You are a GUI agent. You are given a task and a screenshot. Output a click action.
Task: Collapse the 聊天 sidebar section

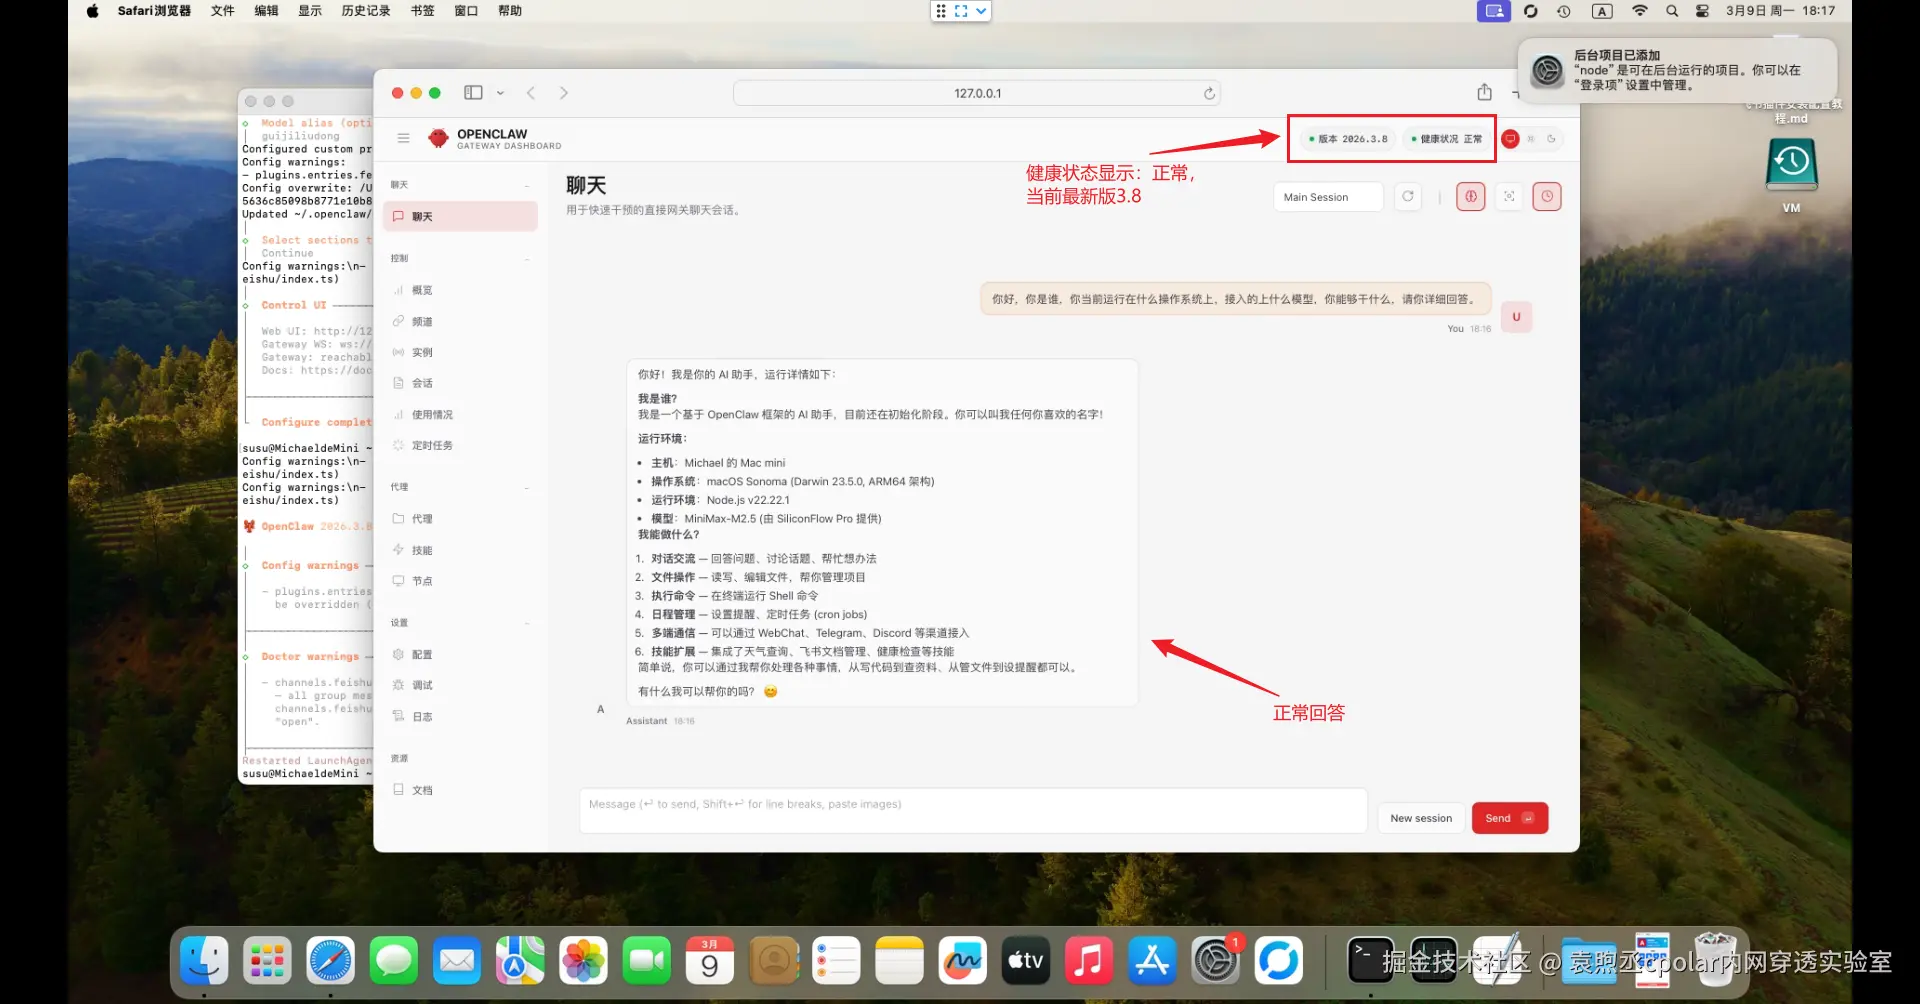click(461, 185)
